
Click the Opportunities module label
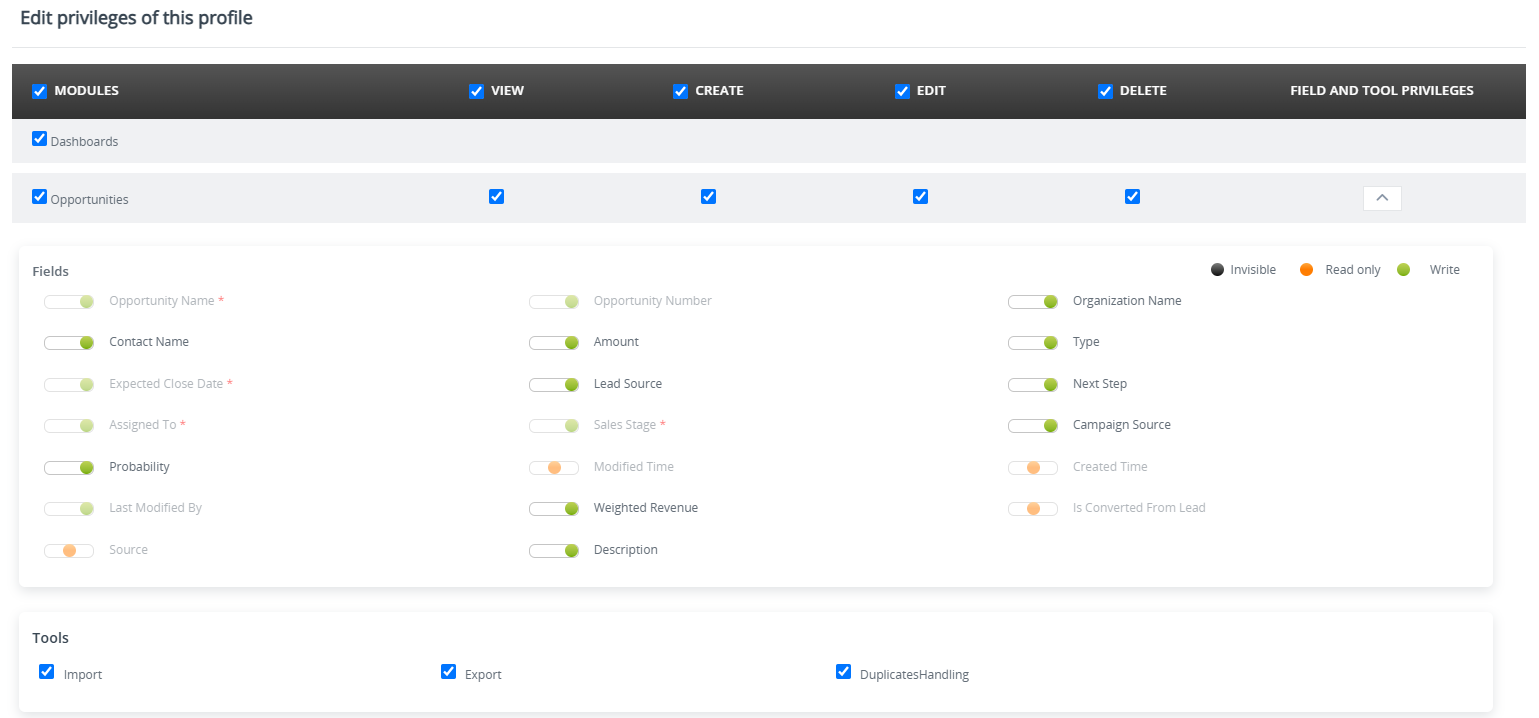pos(90,199)
